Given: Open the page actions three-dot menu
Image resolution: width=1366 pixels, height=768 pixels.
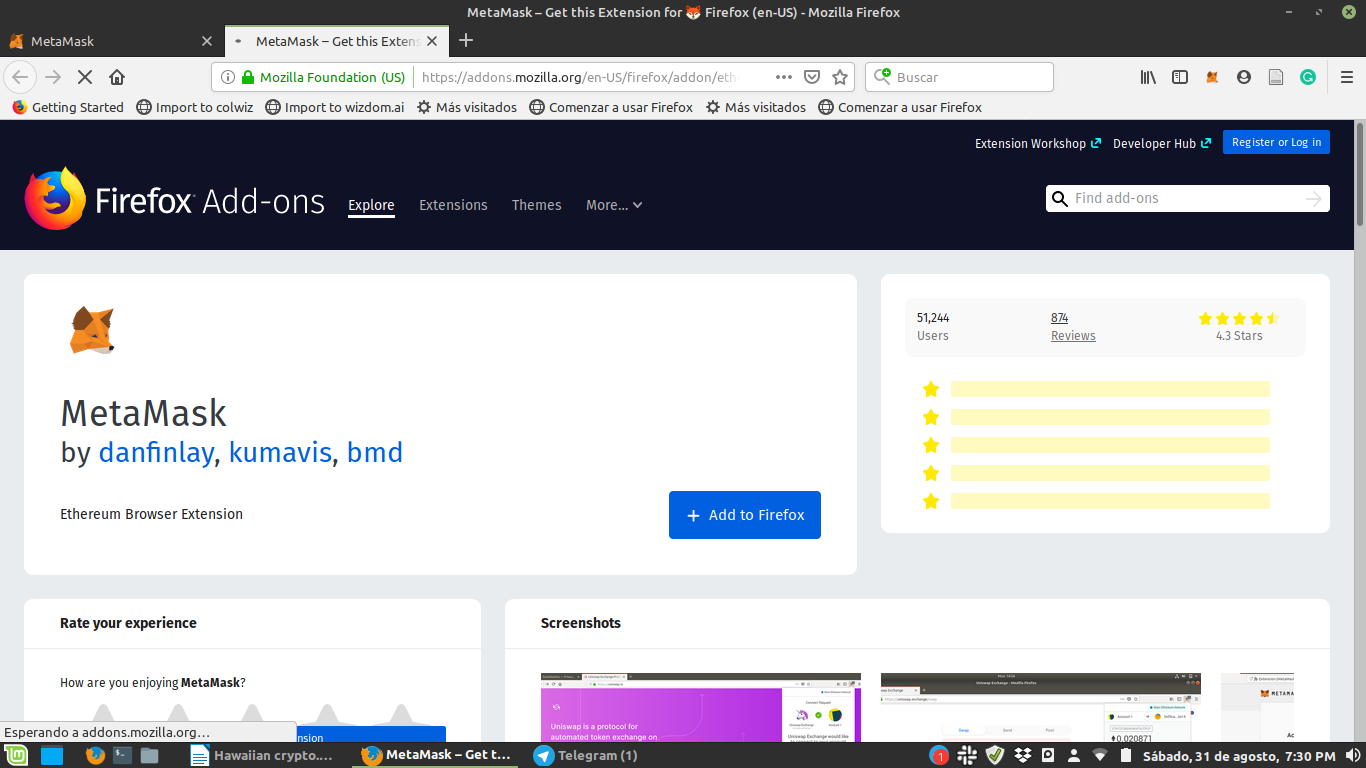Looking at the screenshot, I should pos(784,77).
